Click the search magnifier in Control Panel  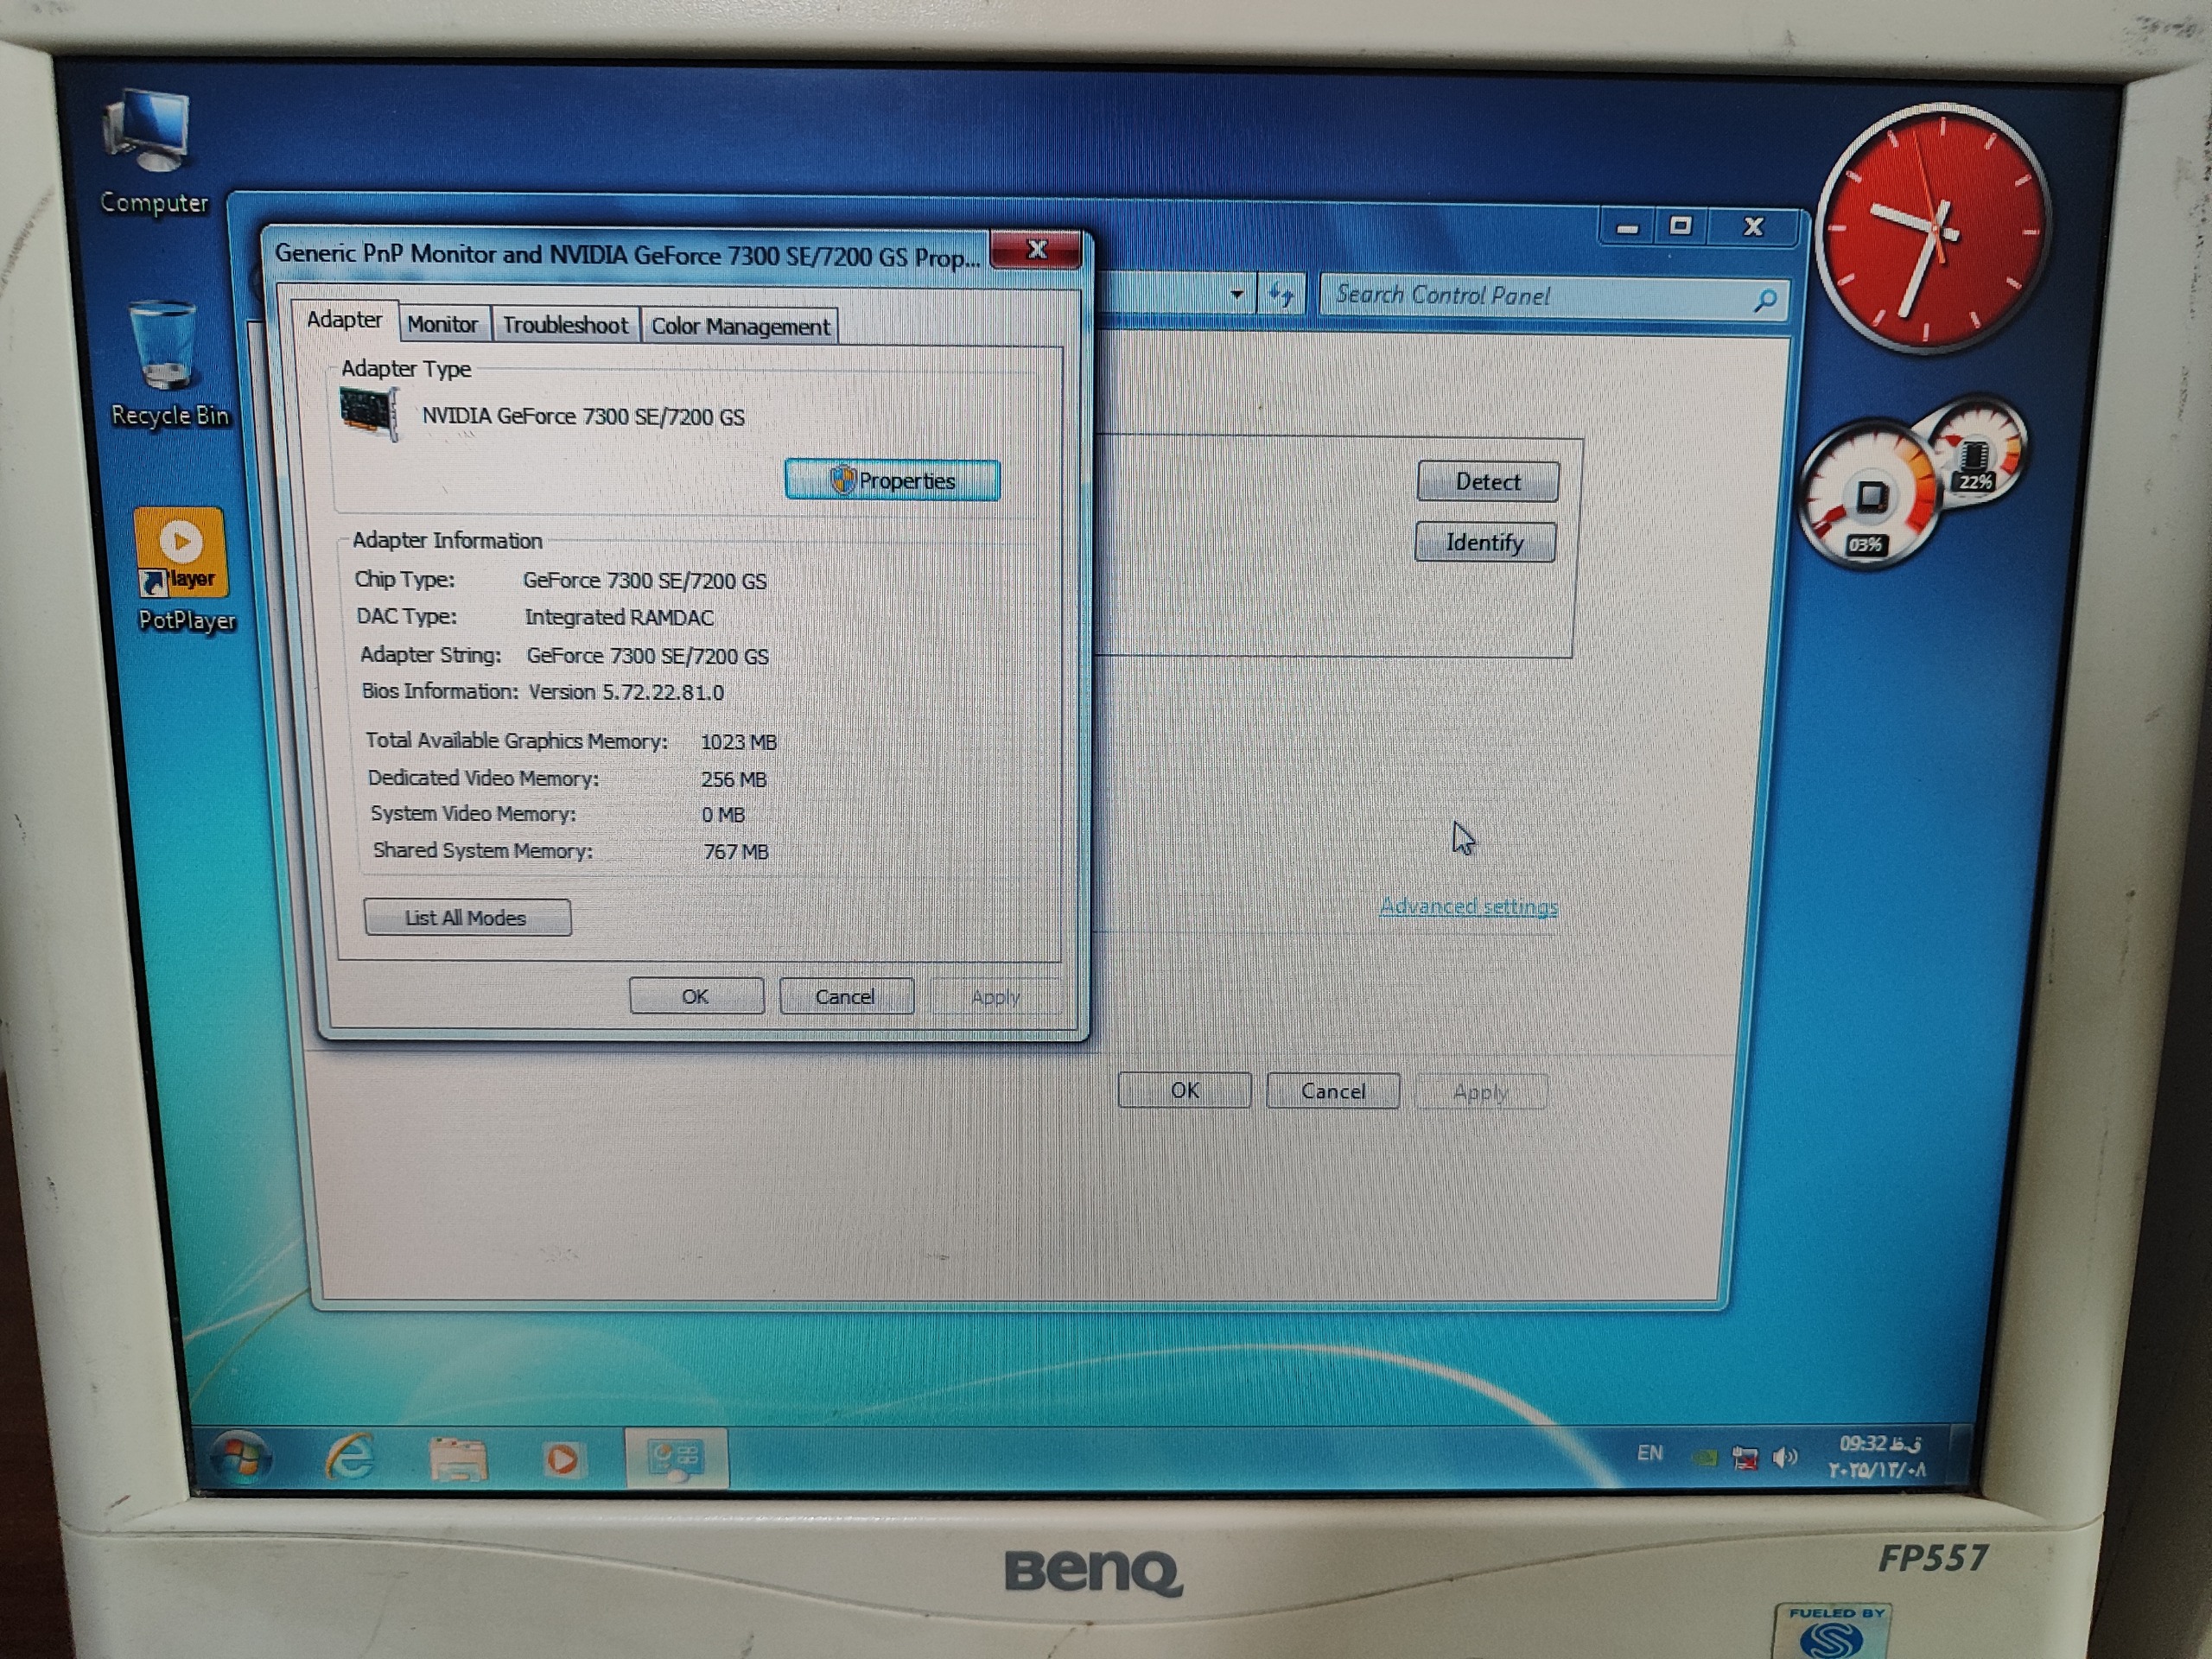pyautogui.click(x=1765, y=300)
